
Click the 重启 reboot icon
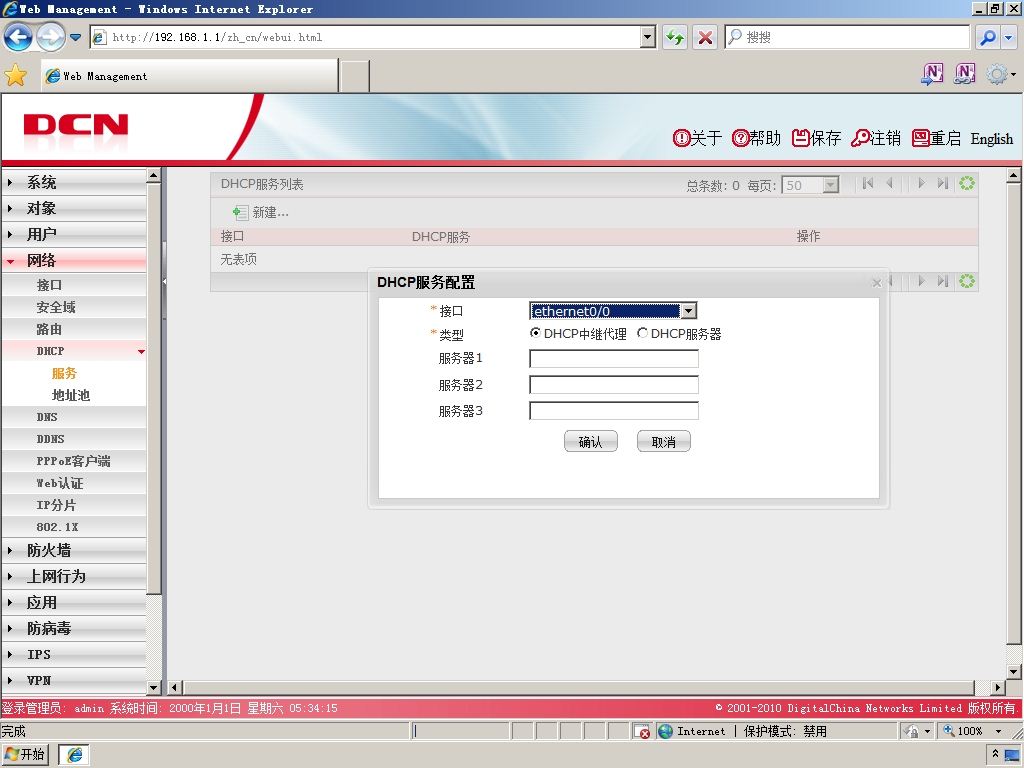pos(920,138)
